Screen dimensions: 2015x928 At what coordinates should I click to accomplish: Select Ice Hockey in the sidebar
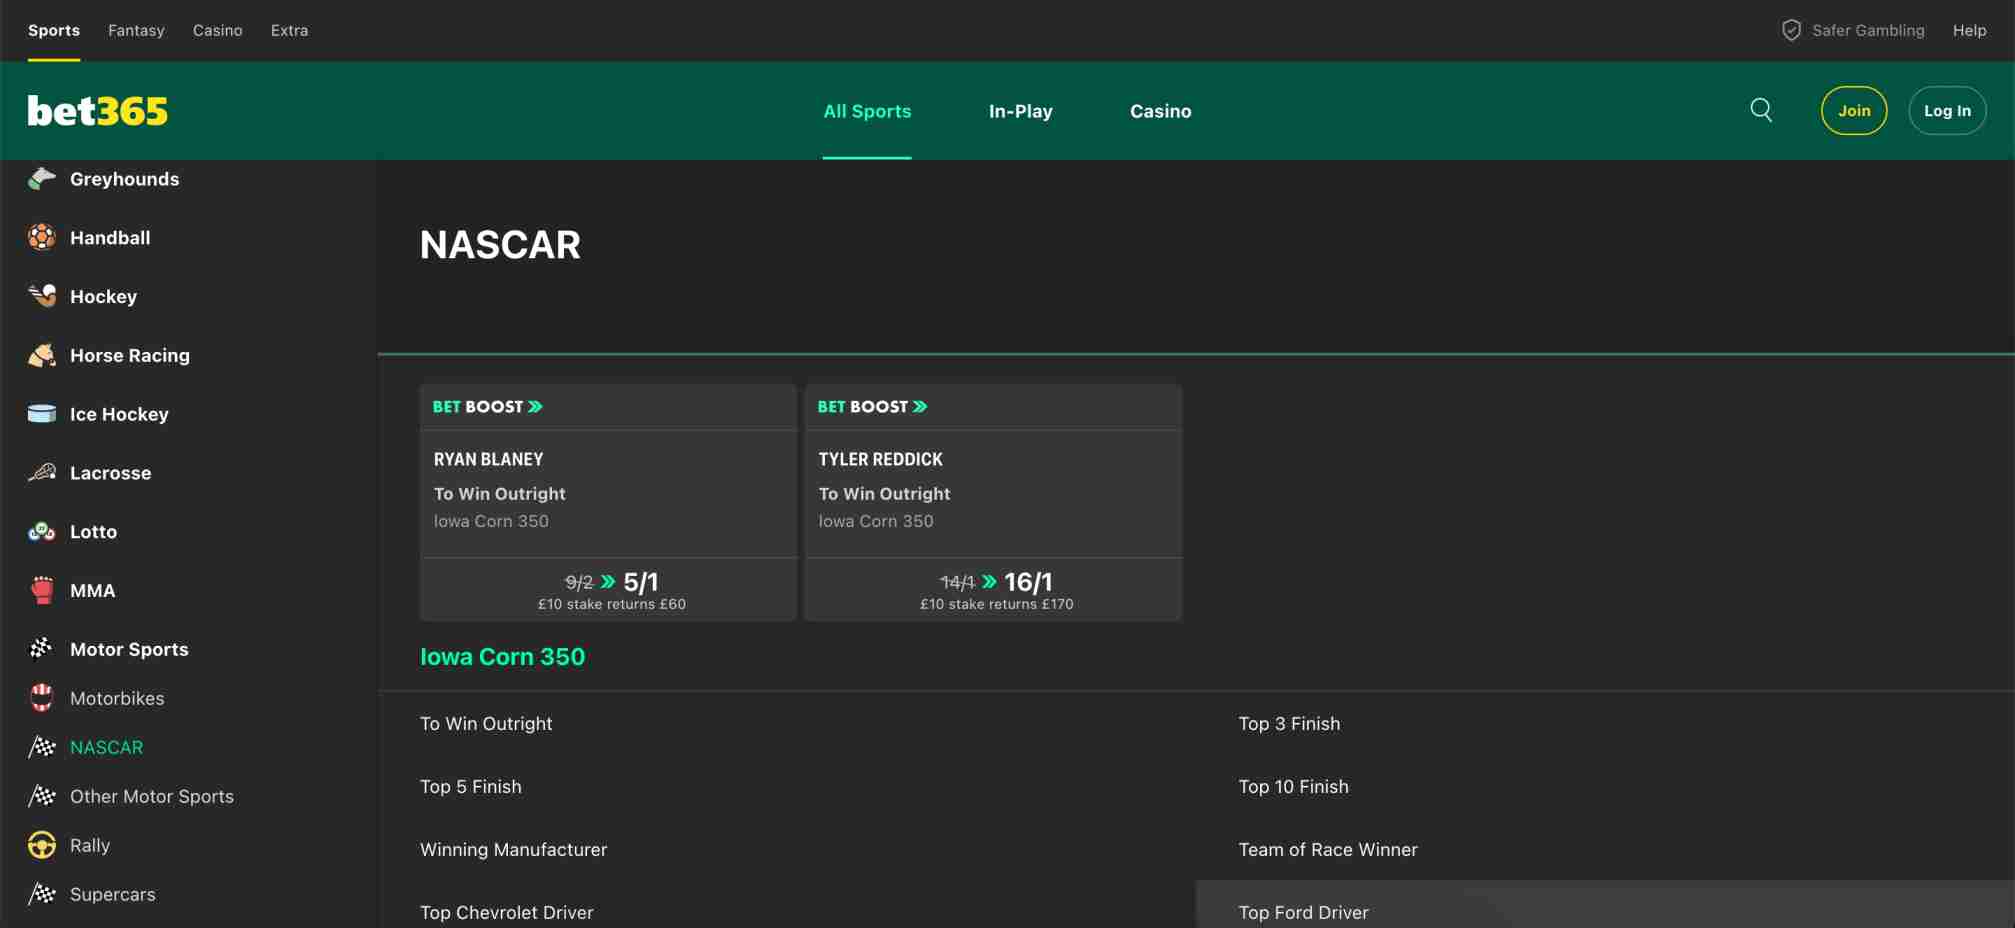(x=119, y=414)
